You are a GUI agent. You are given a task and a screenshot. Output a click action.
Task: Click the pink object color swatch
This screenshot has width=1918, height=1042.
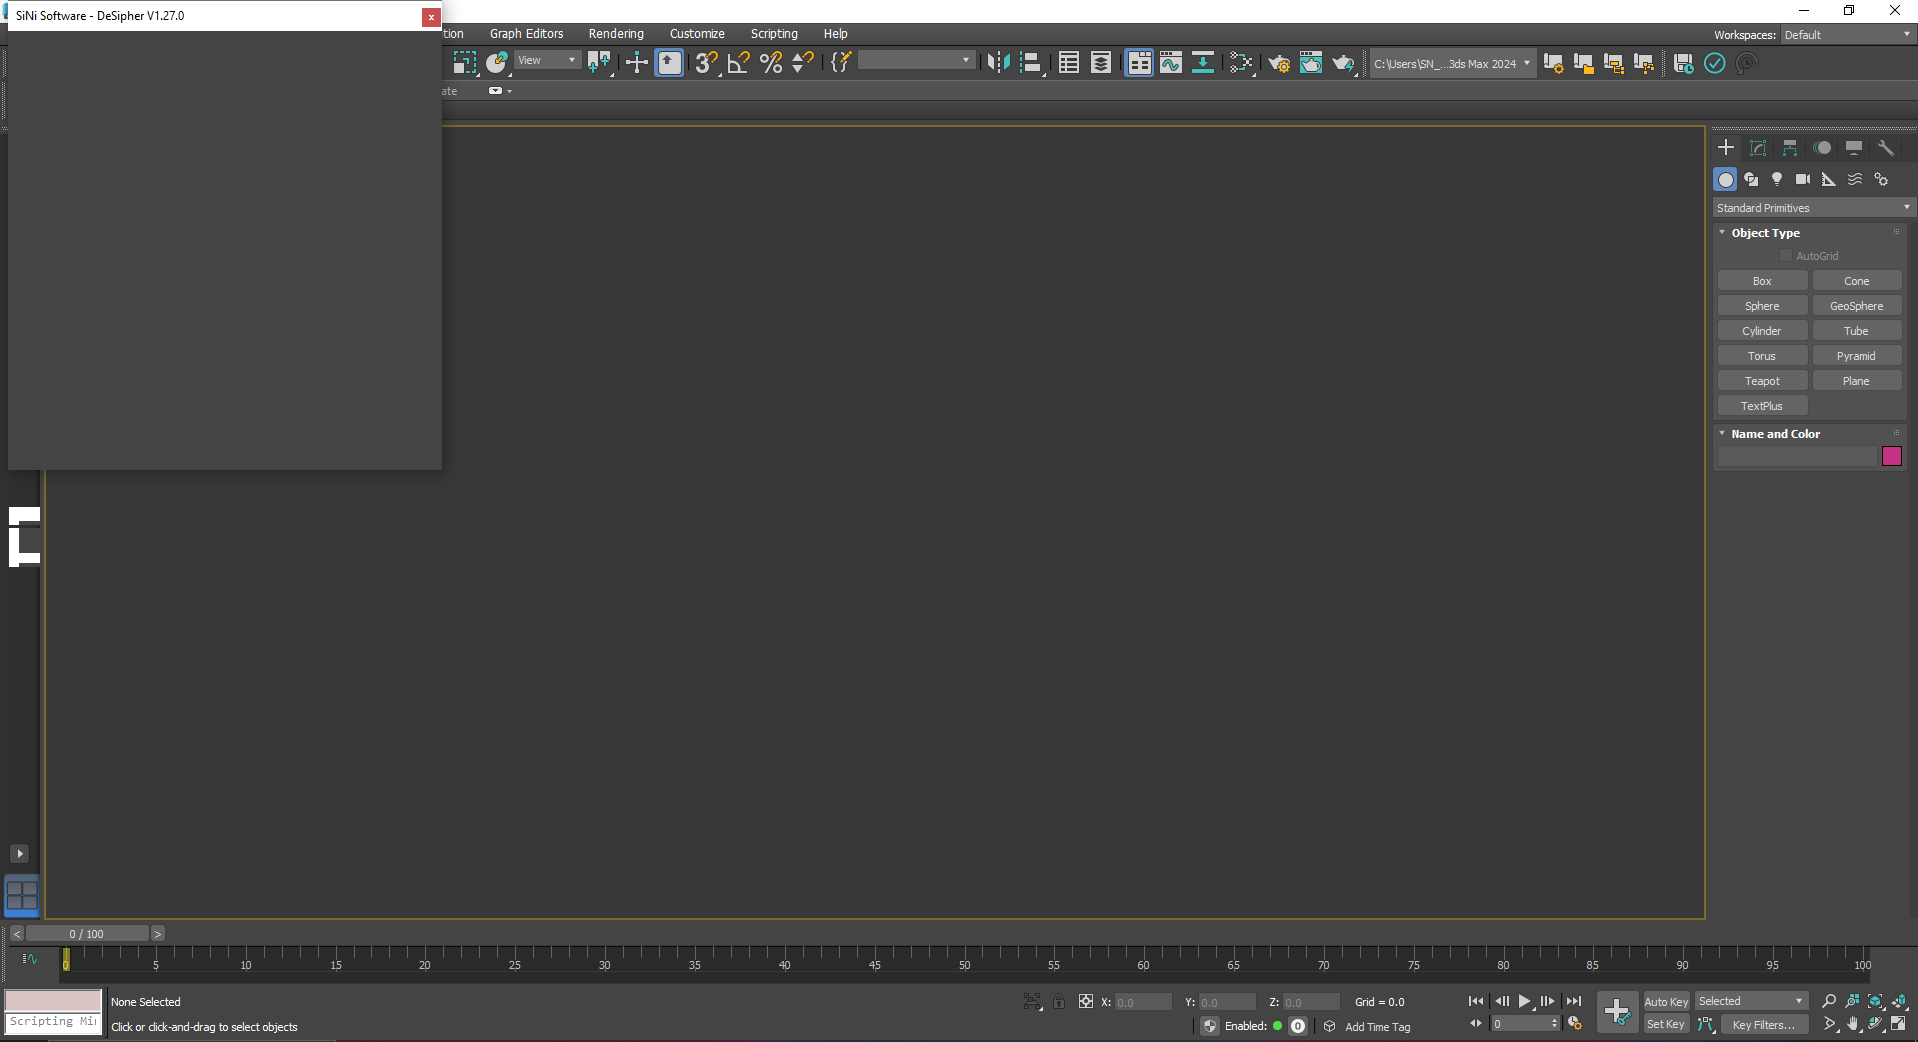(x=1892, y=456)
